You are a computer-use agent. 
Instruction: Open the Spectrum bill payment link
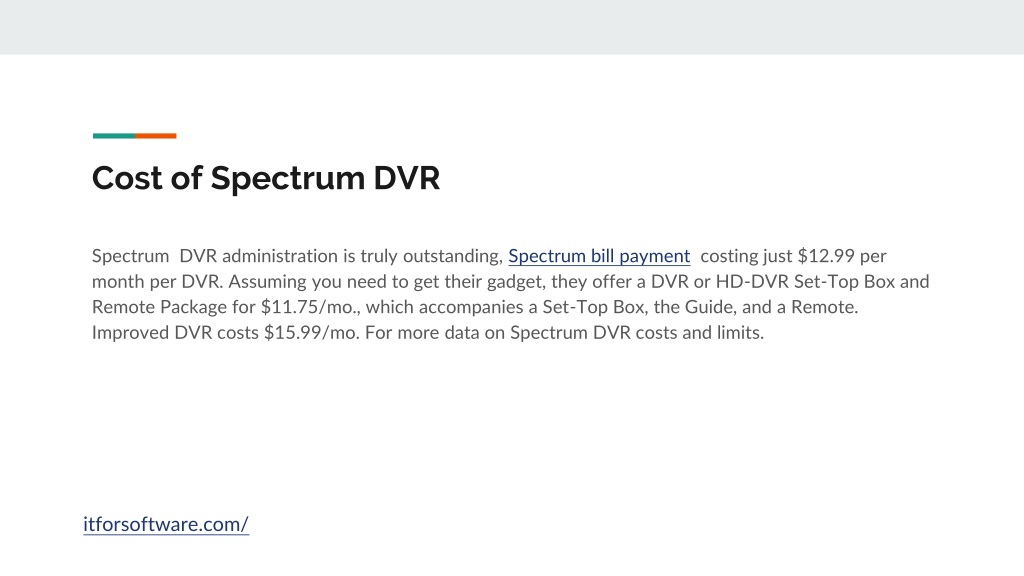pos(599,256)
